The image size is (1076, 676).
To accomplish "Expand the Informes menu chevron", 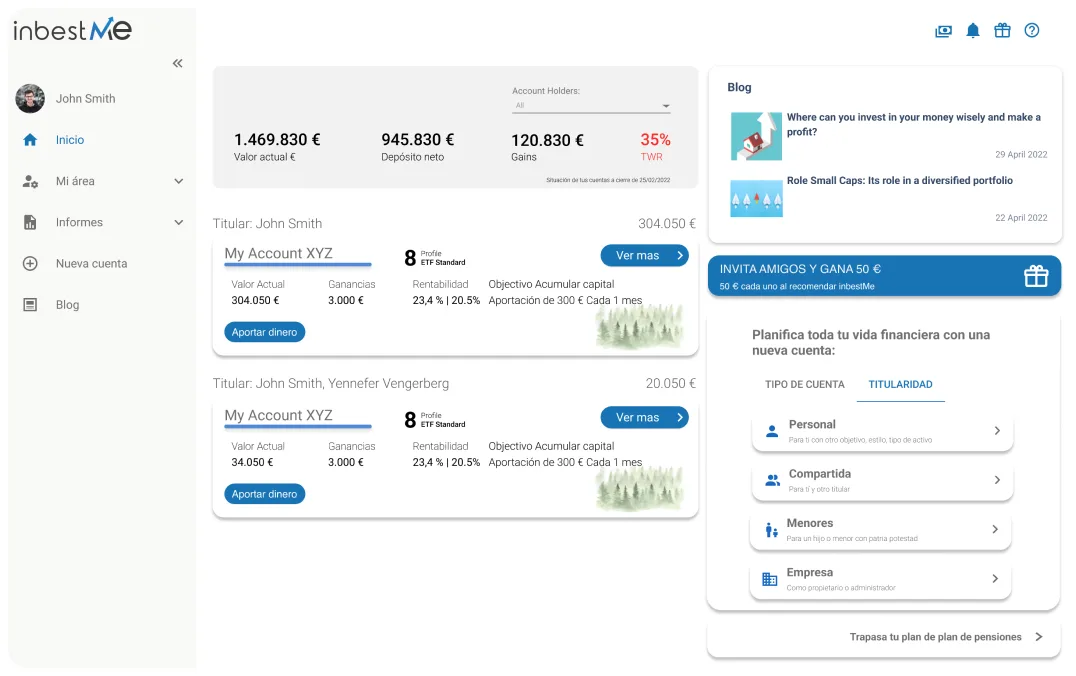I will [178, 222].
